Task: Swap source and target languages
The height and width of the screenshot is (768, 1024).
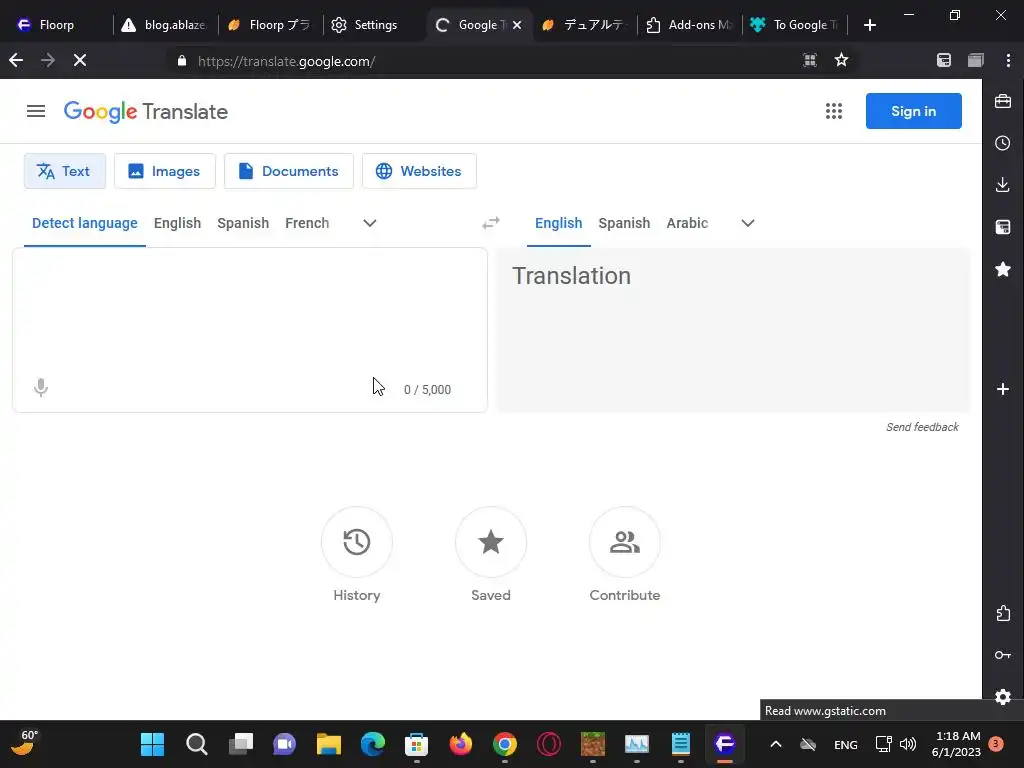Action: coord(491,223)
